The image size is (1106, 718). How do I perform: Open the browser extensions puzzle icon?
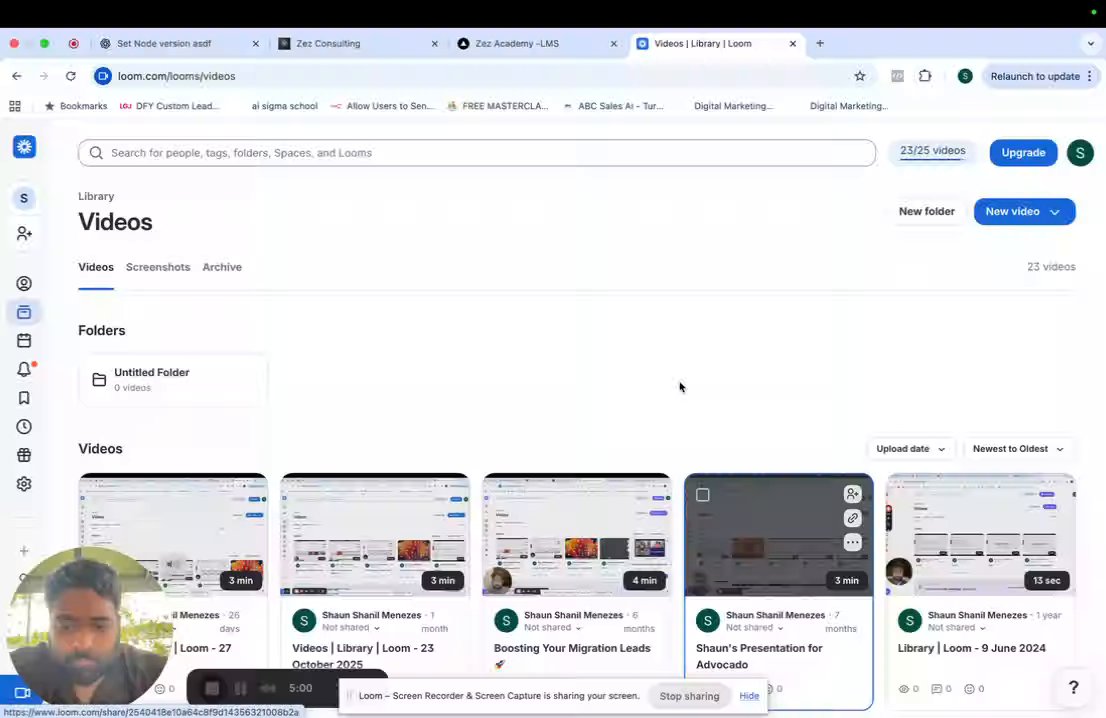925,76
